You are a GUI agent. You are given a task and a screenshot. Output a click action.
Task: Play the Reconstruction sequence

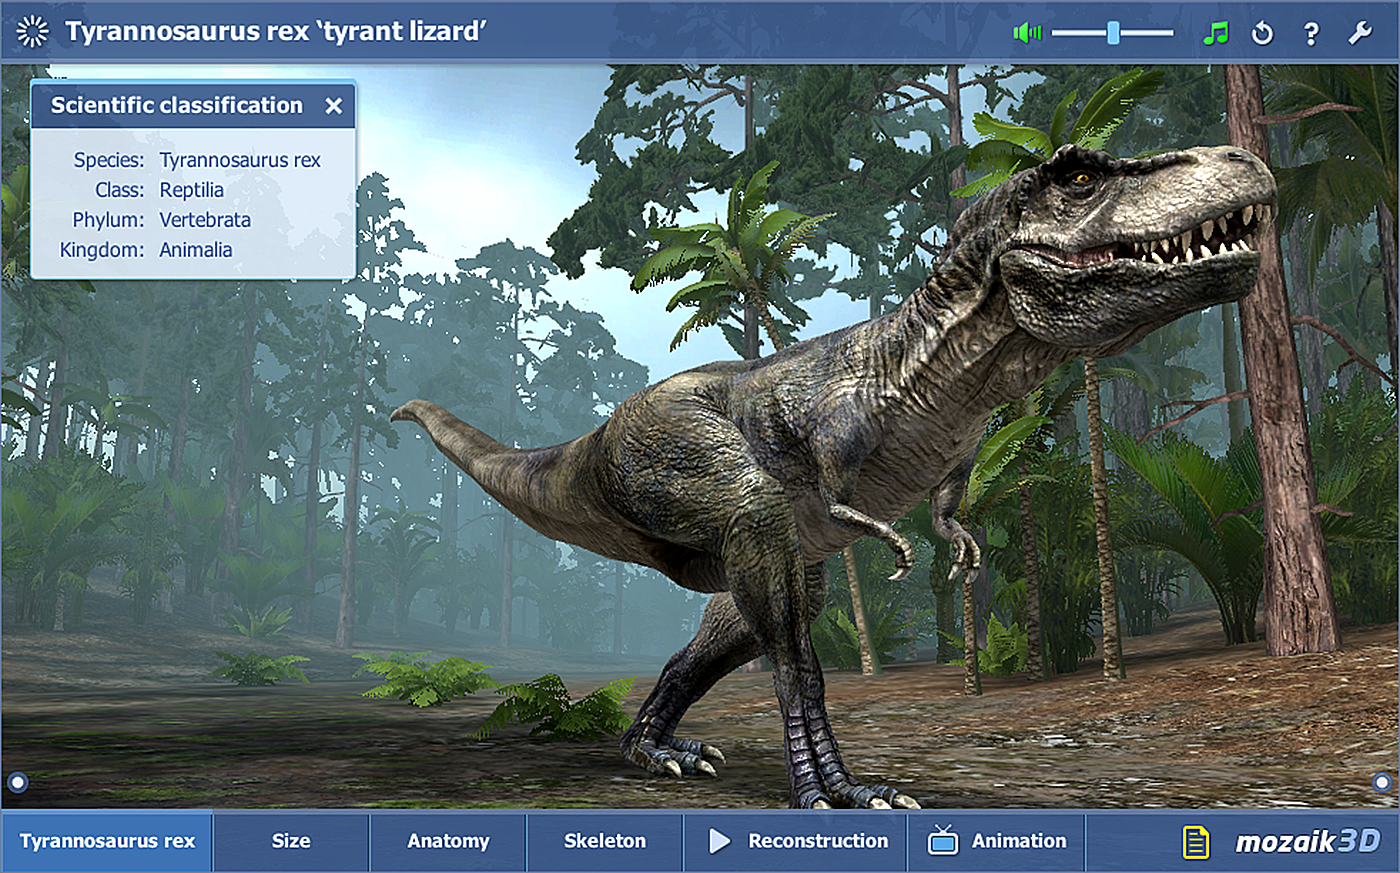coord(817,841)
